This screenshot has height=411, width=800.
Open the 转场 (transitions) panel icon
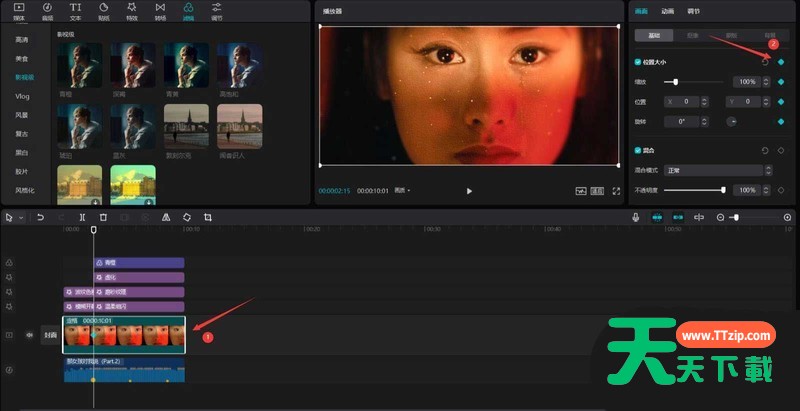(x=160, y=11)
